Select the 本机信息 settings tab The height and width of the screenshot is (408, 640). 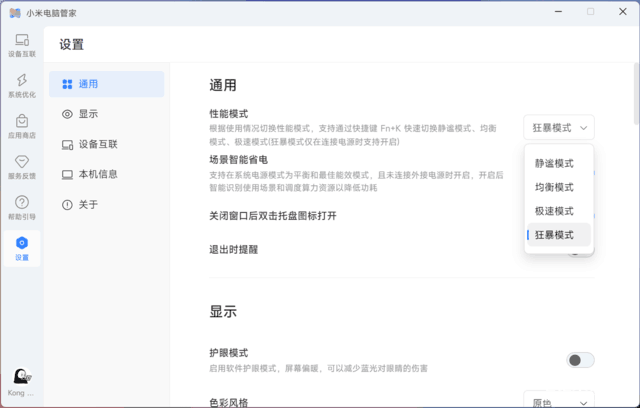pos(107,174)
